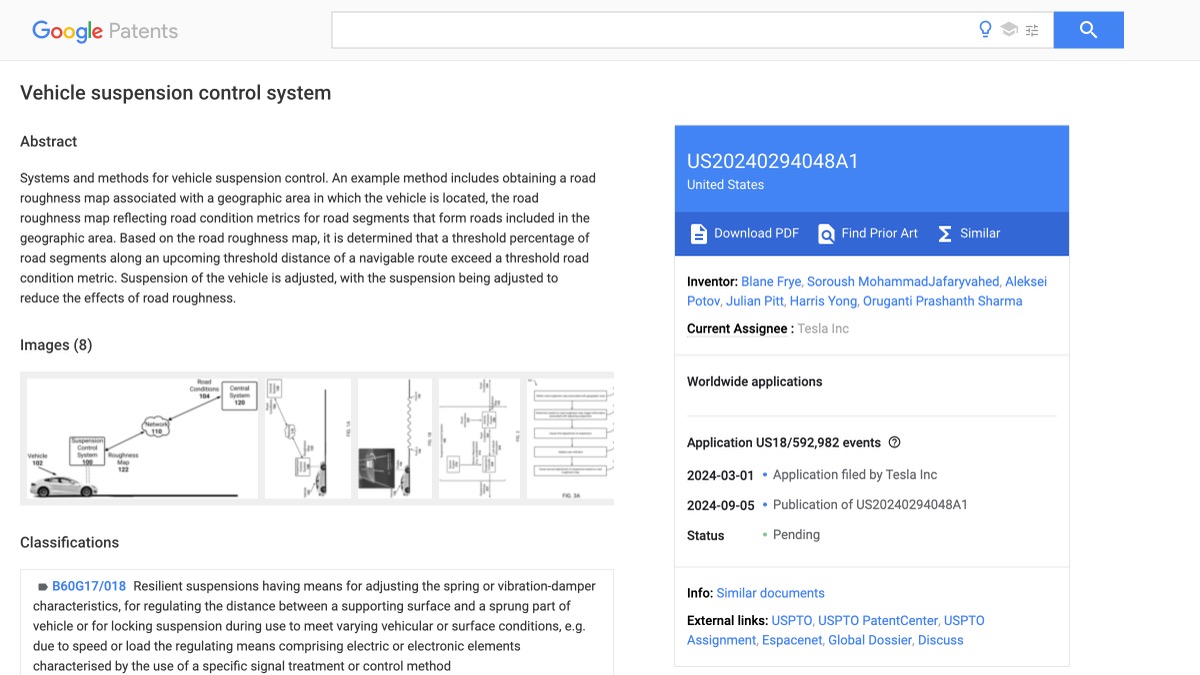Open inventor Julian Pitt link

(x=754, y=300)
